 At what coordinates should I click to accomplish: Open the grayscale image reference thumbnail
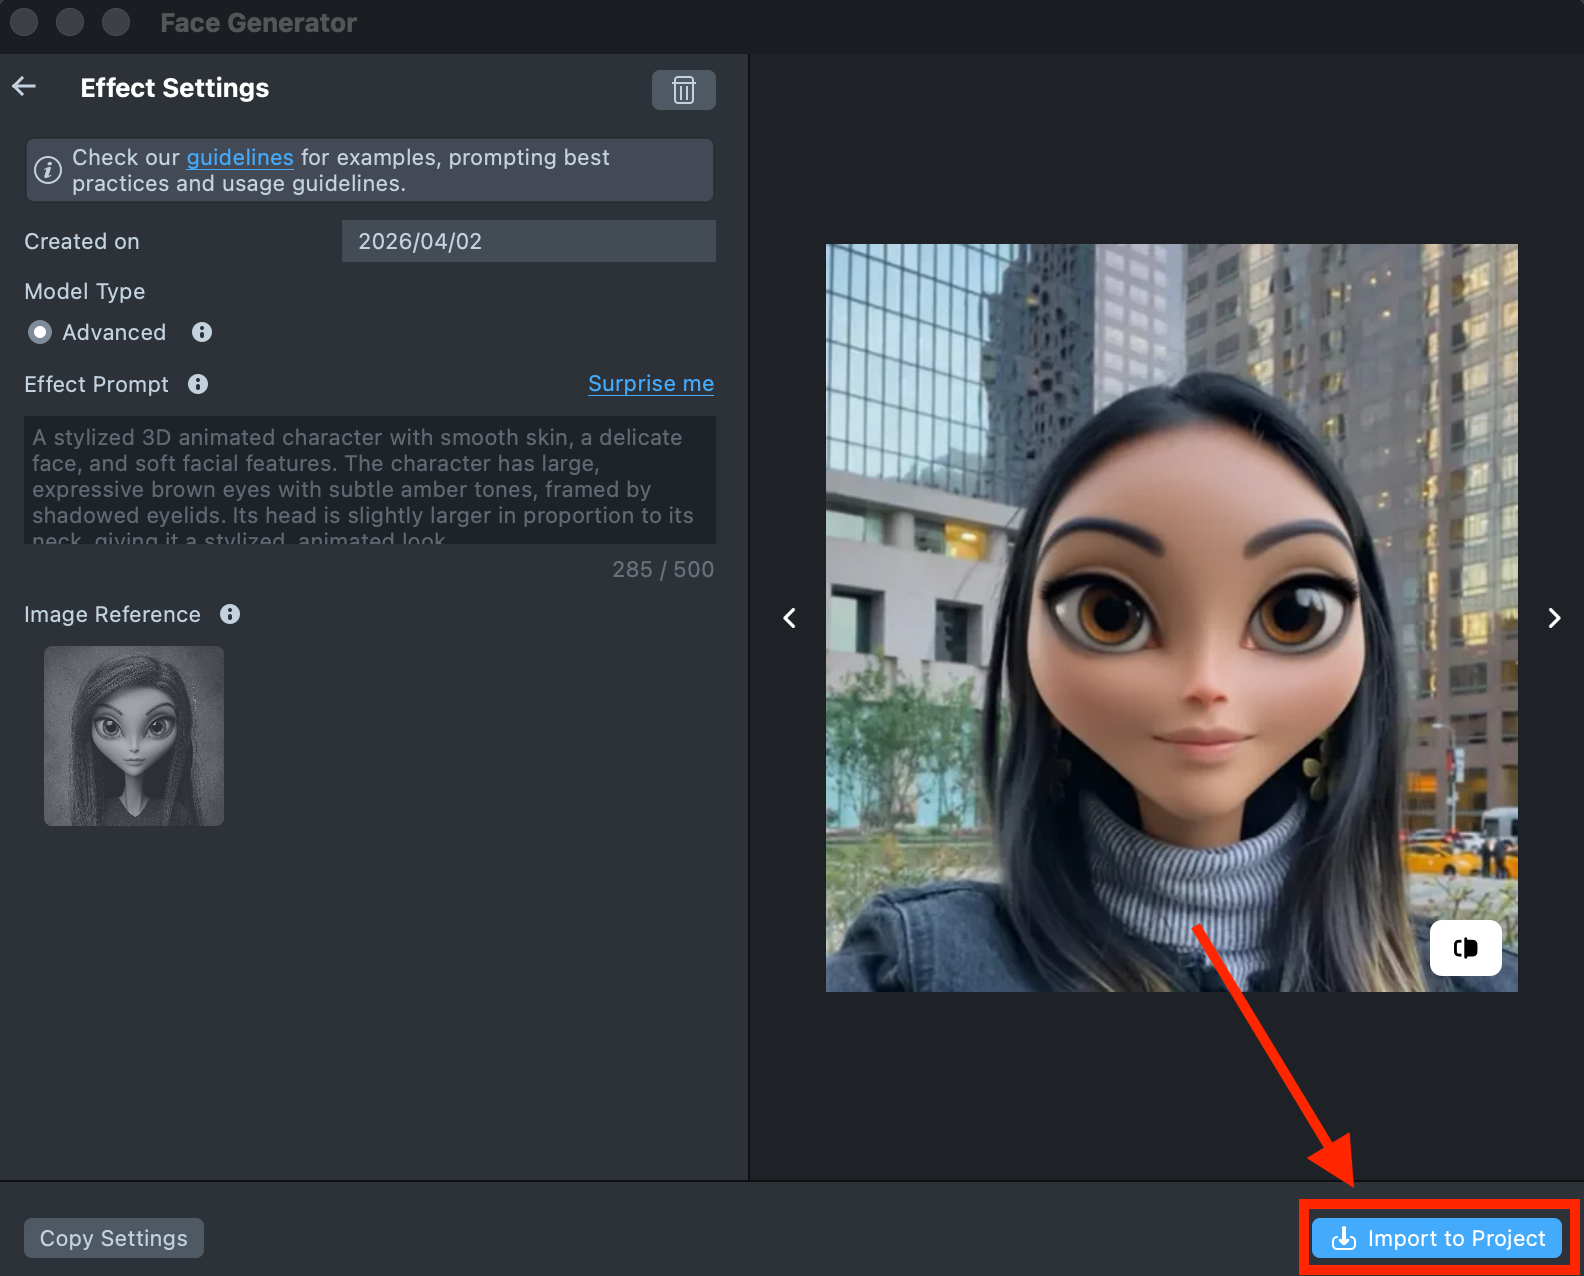134,736
